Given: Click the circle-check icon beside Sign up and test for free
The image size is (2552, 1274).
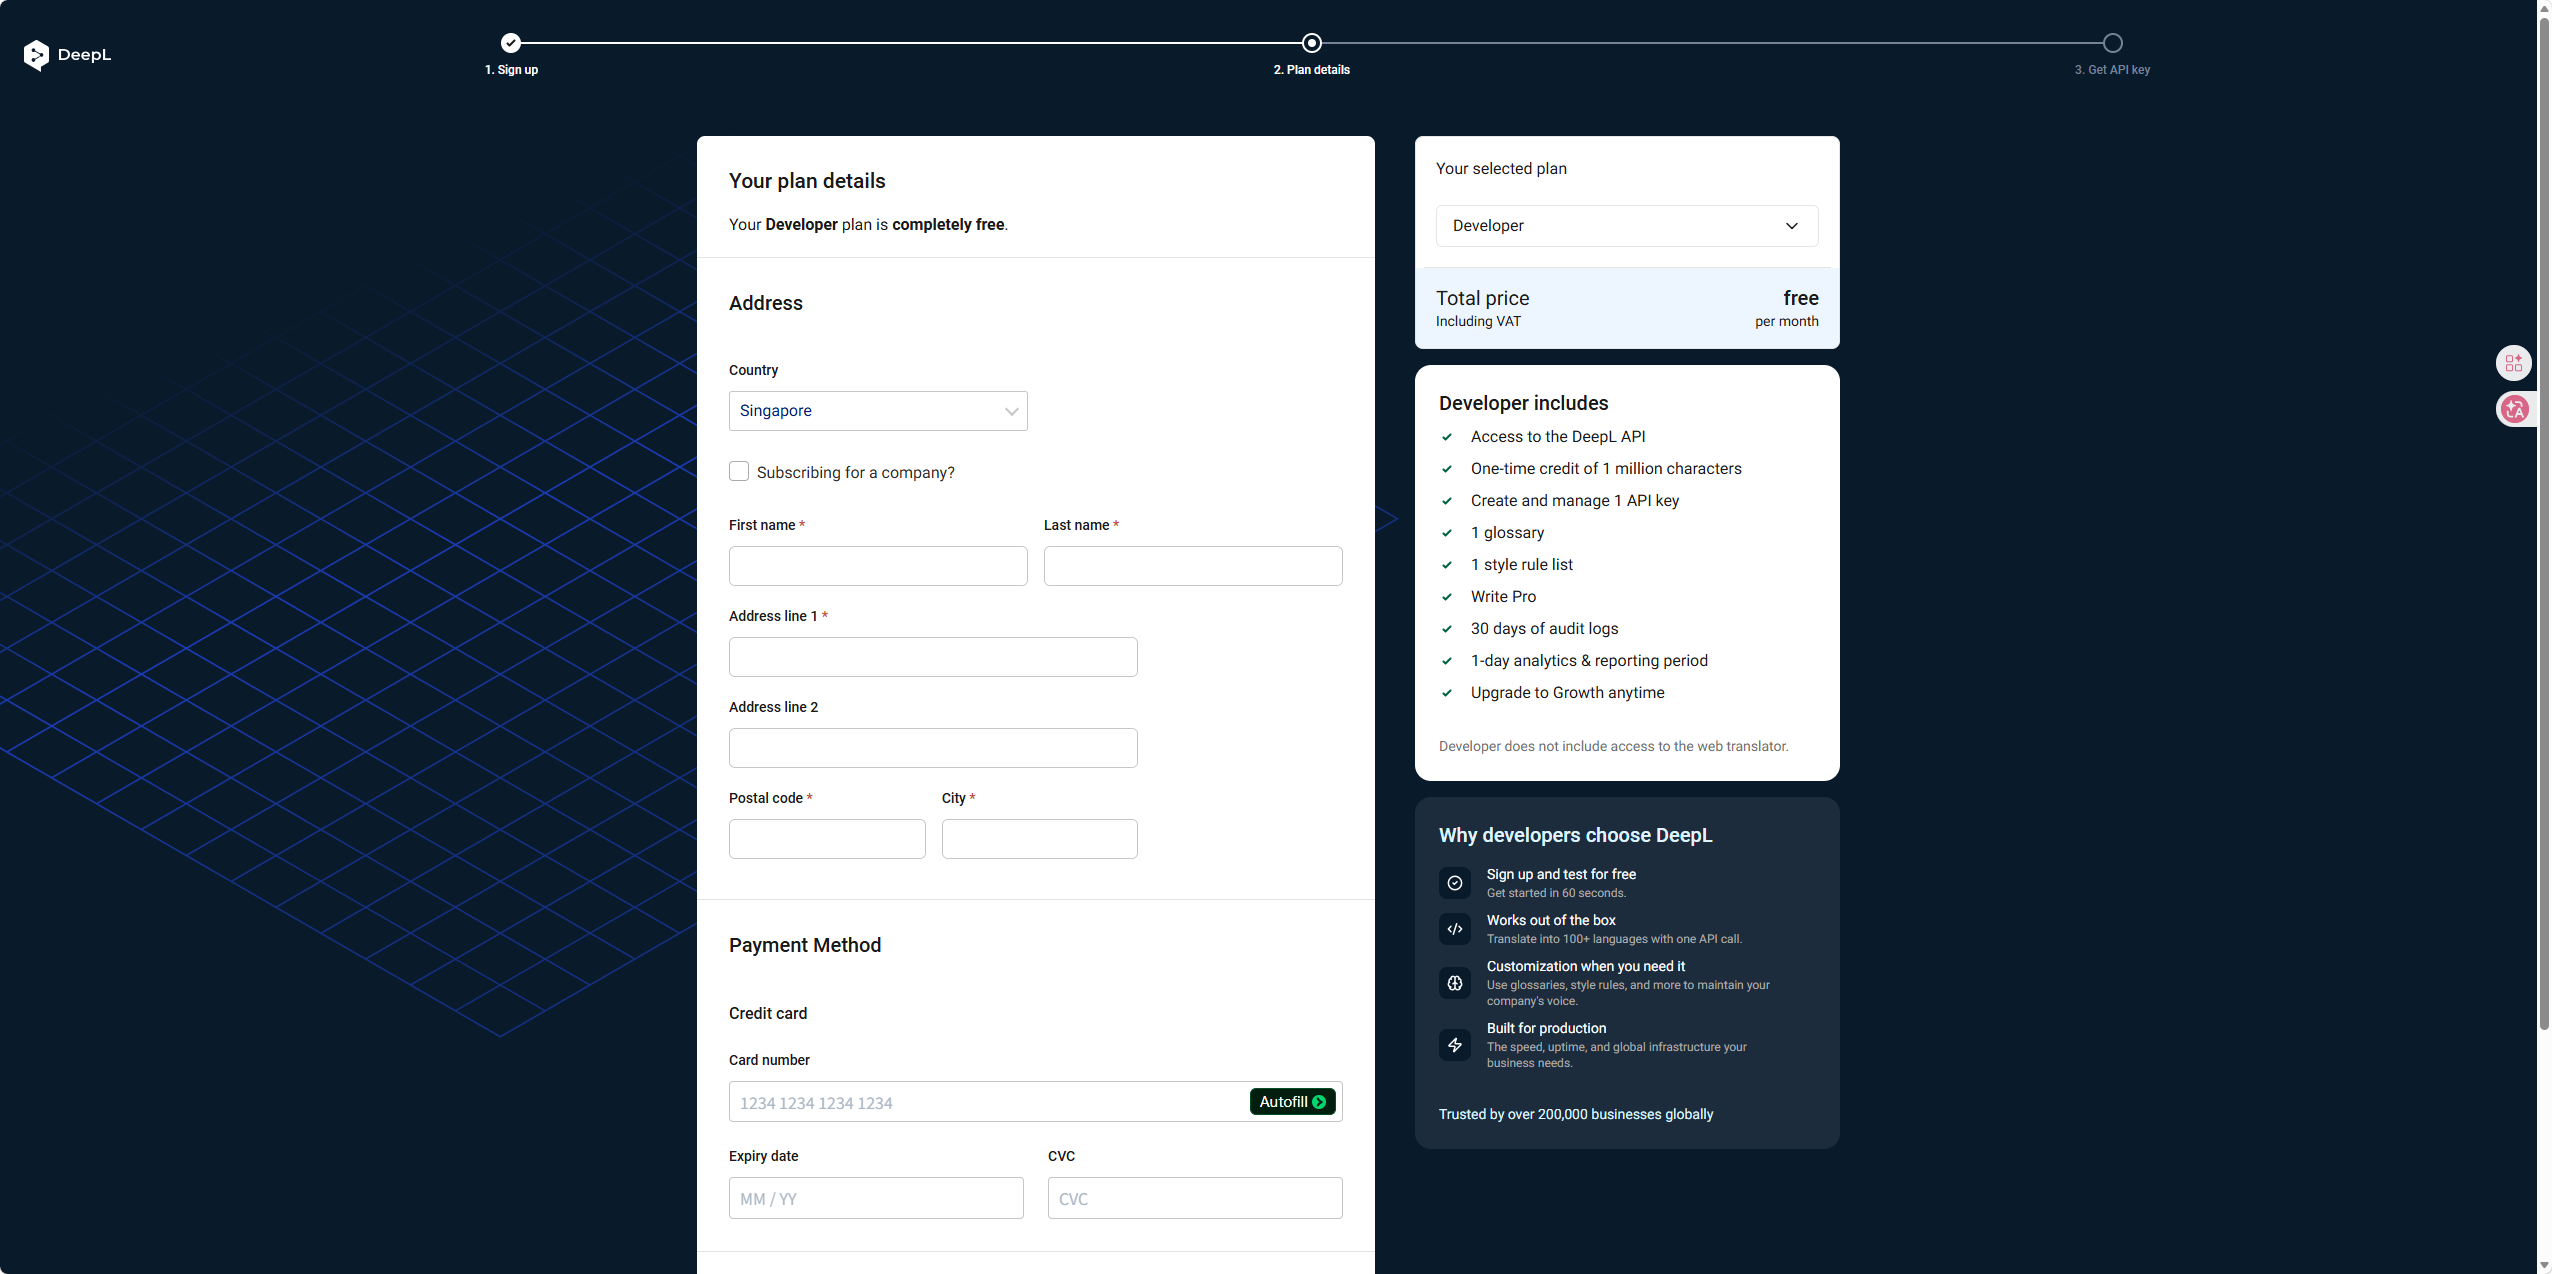Looking at the screenshot, I should pos(1455,883).
